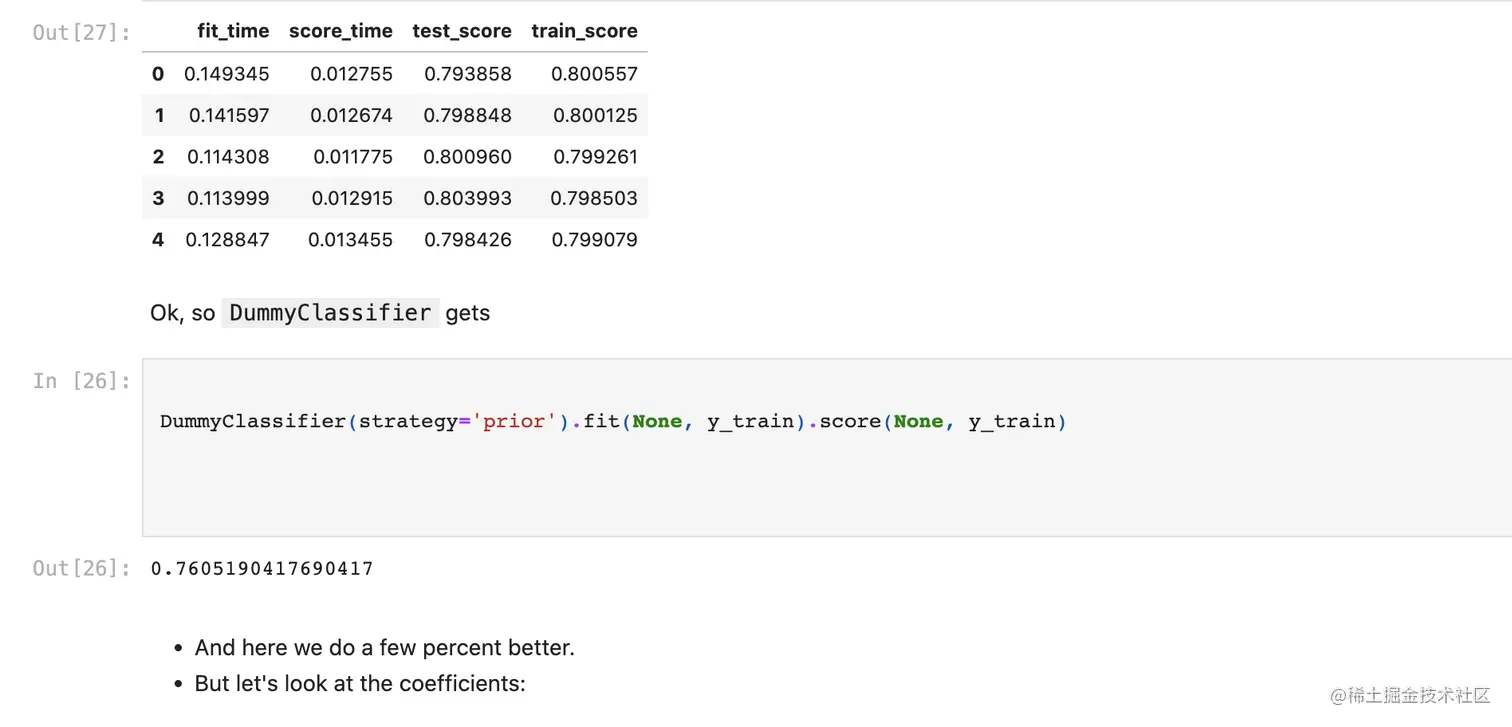Viewport: 1512px width, 727px height.
Task: Click the Out[27] output prompt
Action: (81, 32)
